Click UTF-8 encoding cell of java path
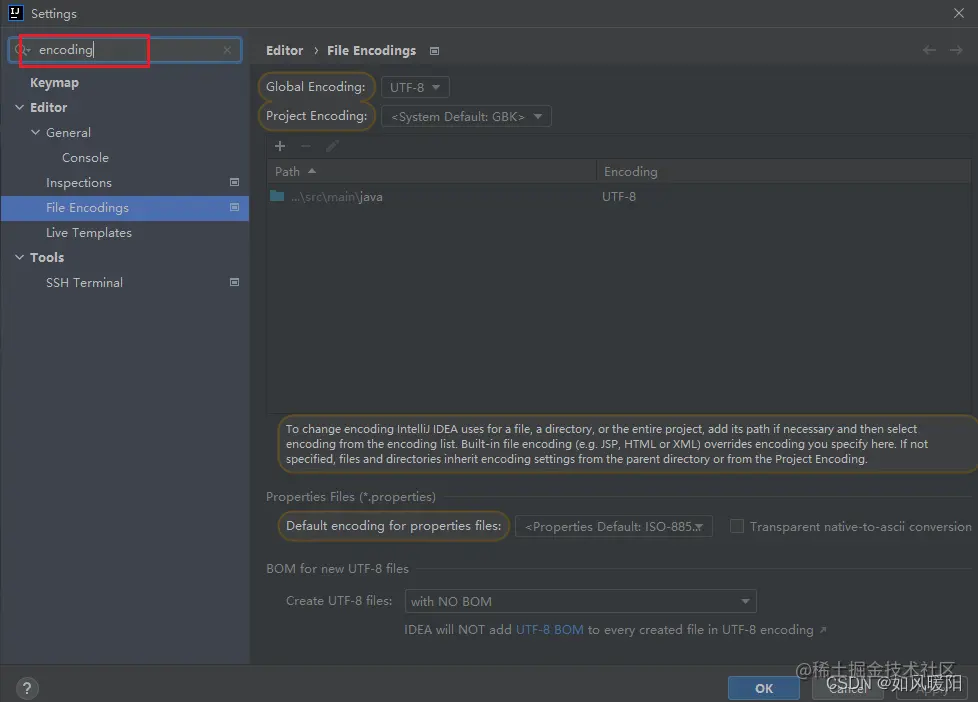 point(619,197)
